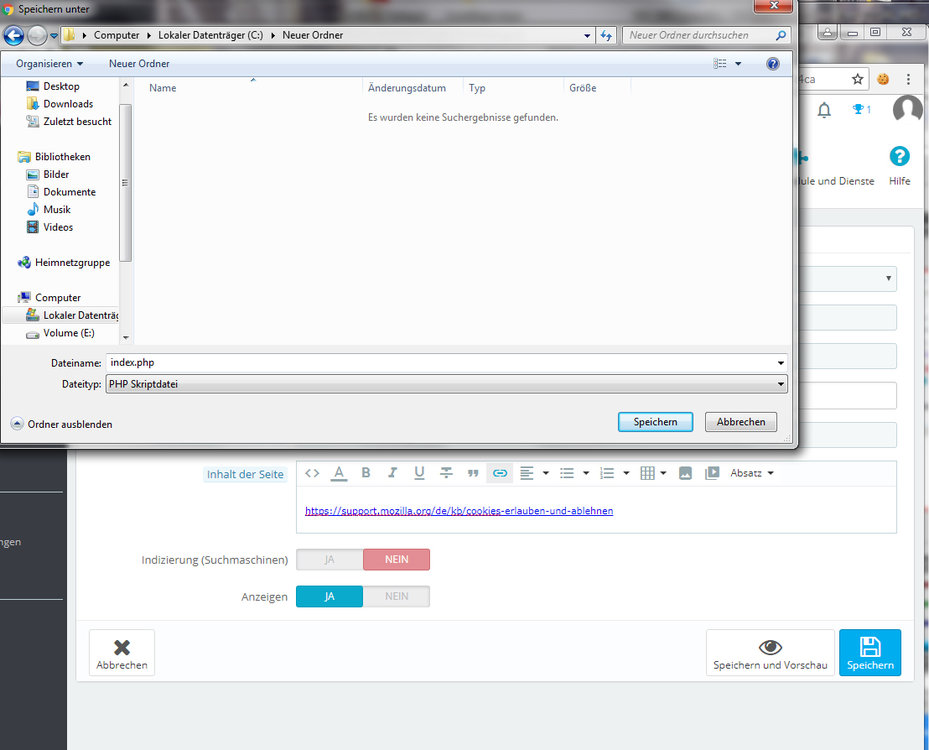This screenshot has height=750, width=929.
Task: Insert an image in editor
Action: [685, 473]
